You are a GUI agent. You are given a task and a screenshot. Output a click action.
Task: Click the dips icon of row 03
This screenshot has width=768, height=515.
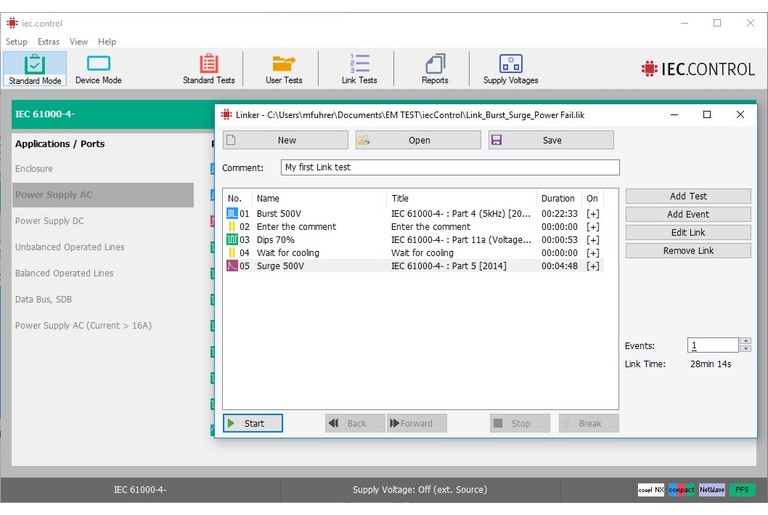tap(232, 240)
